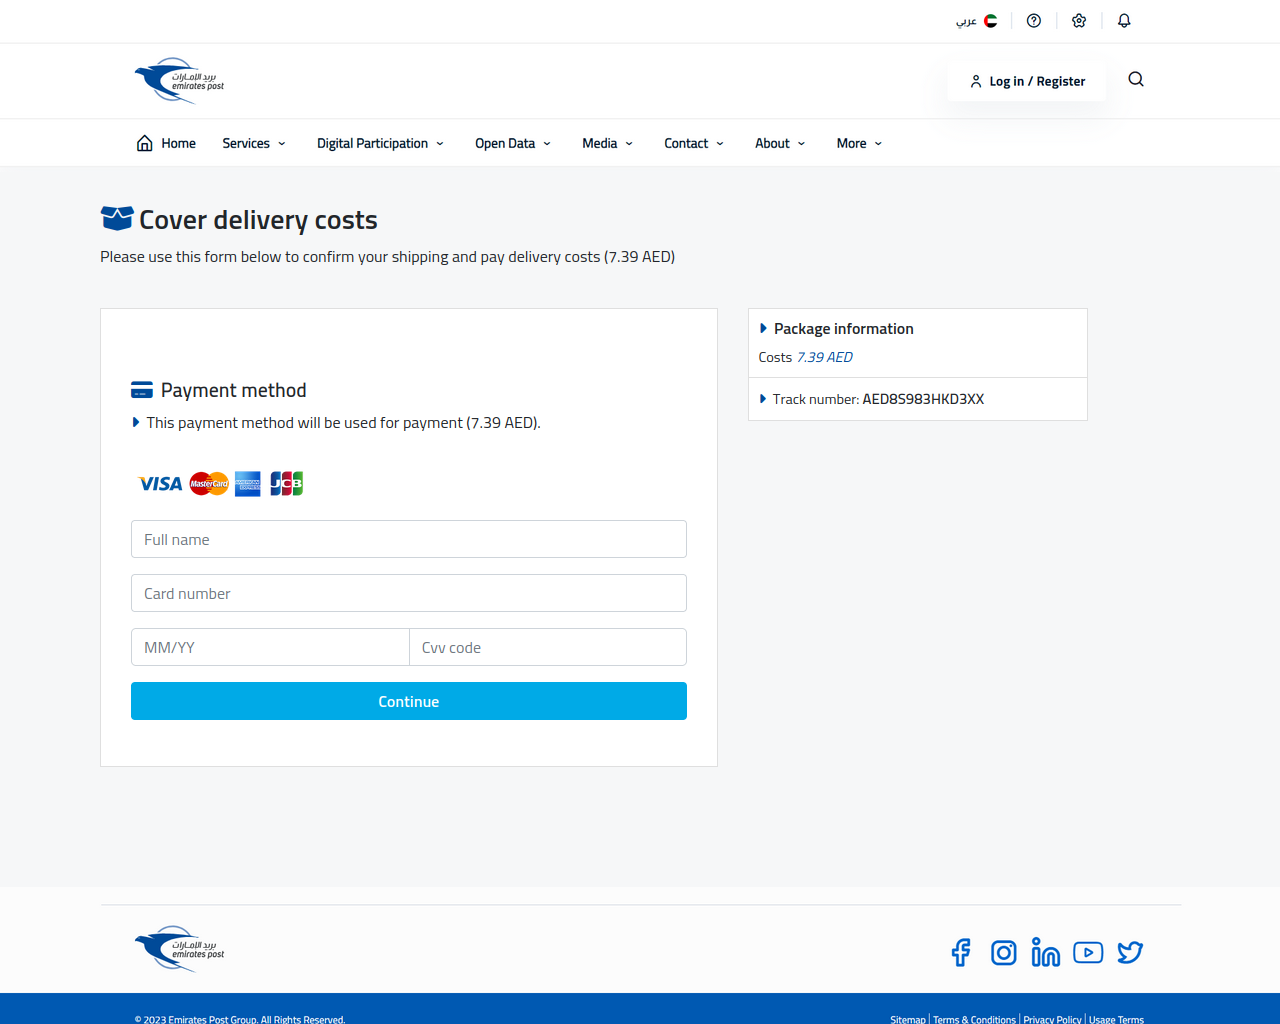
Task: Open the Facebook icon in footer
Action: (961, 952)
